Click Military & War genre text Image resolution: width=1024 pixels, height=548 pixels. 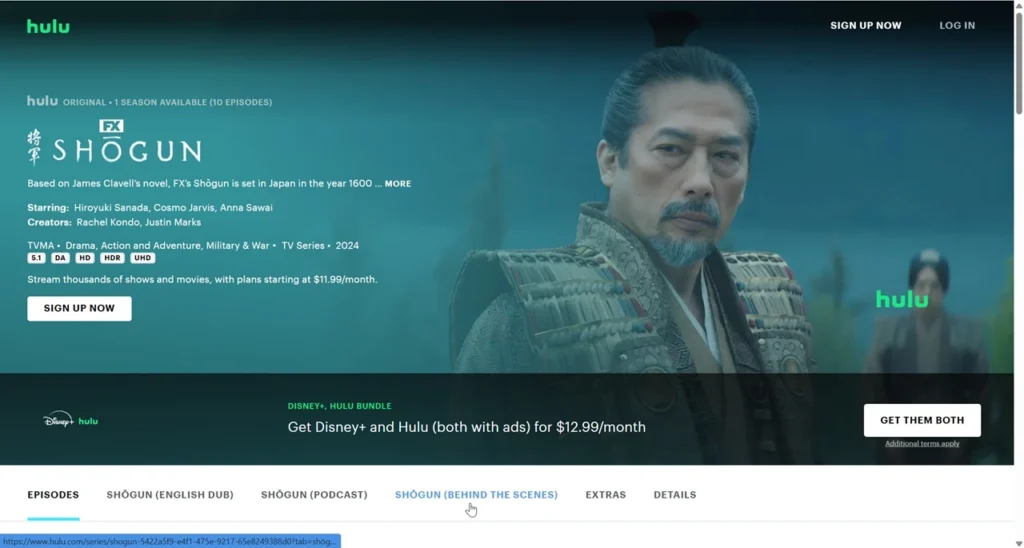pyautogui.click(x=238, y=246)
